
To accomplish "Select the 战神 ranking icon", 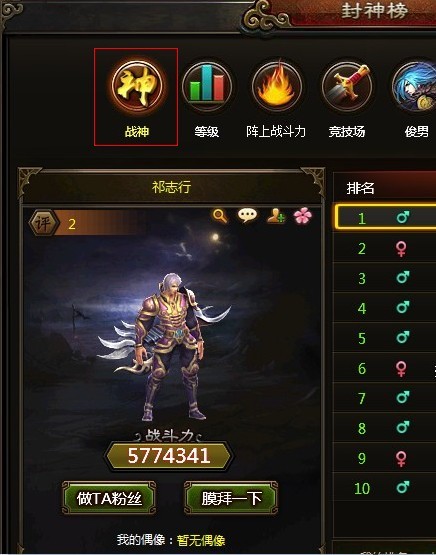I will [x=137, y=86].
